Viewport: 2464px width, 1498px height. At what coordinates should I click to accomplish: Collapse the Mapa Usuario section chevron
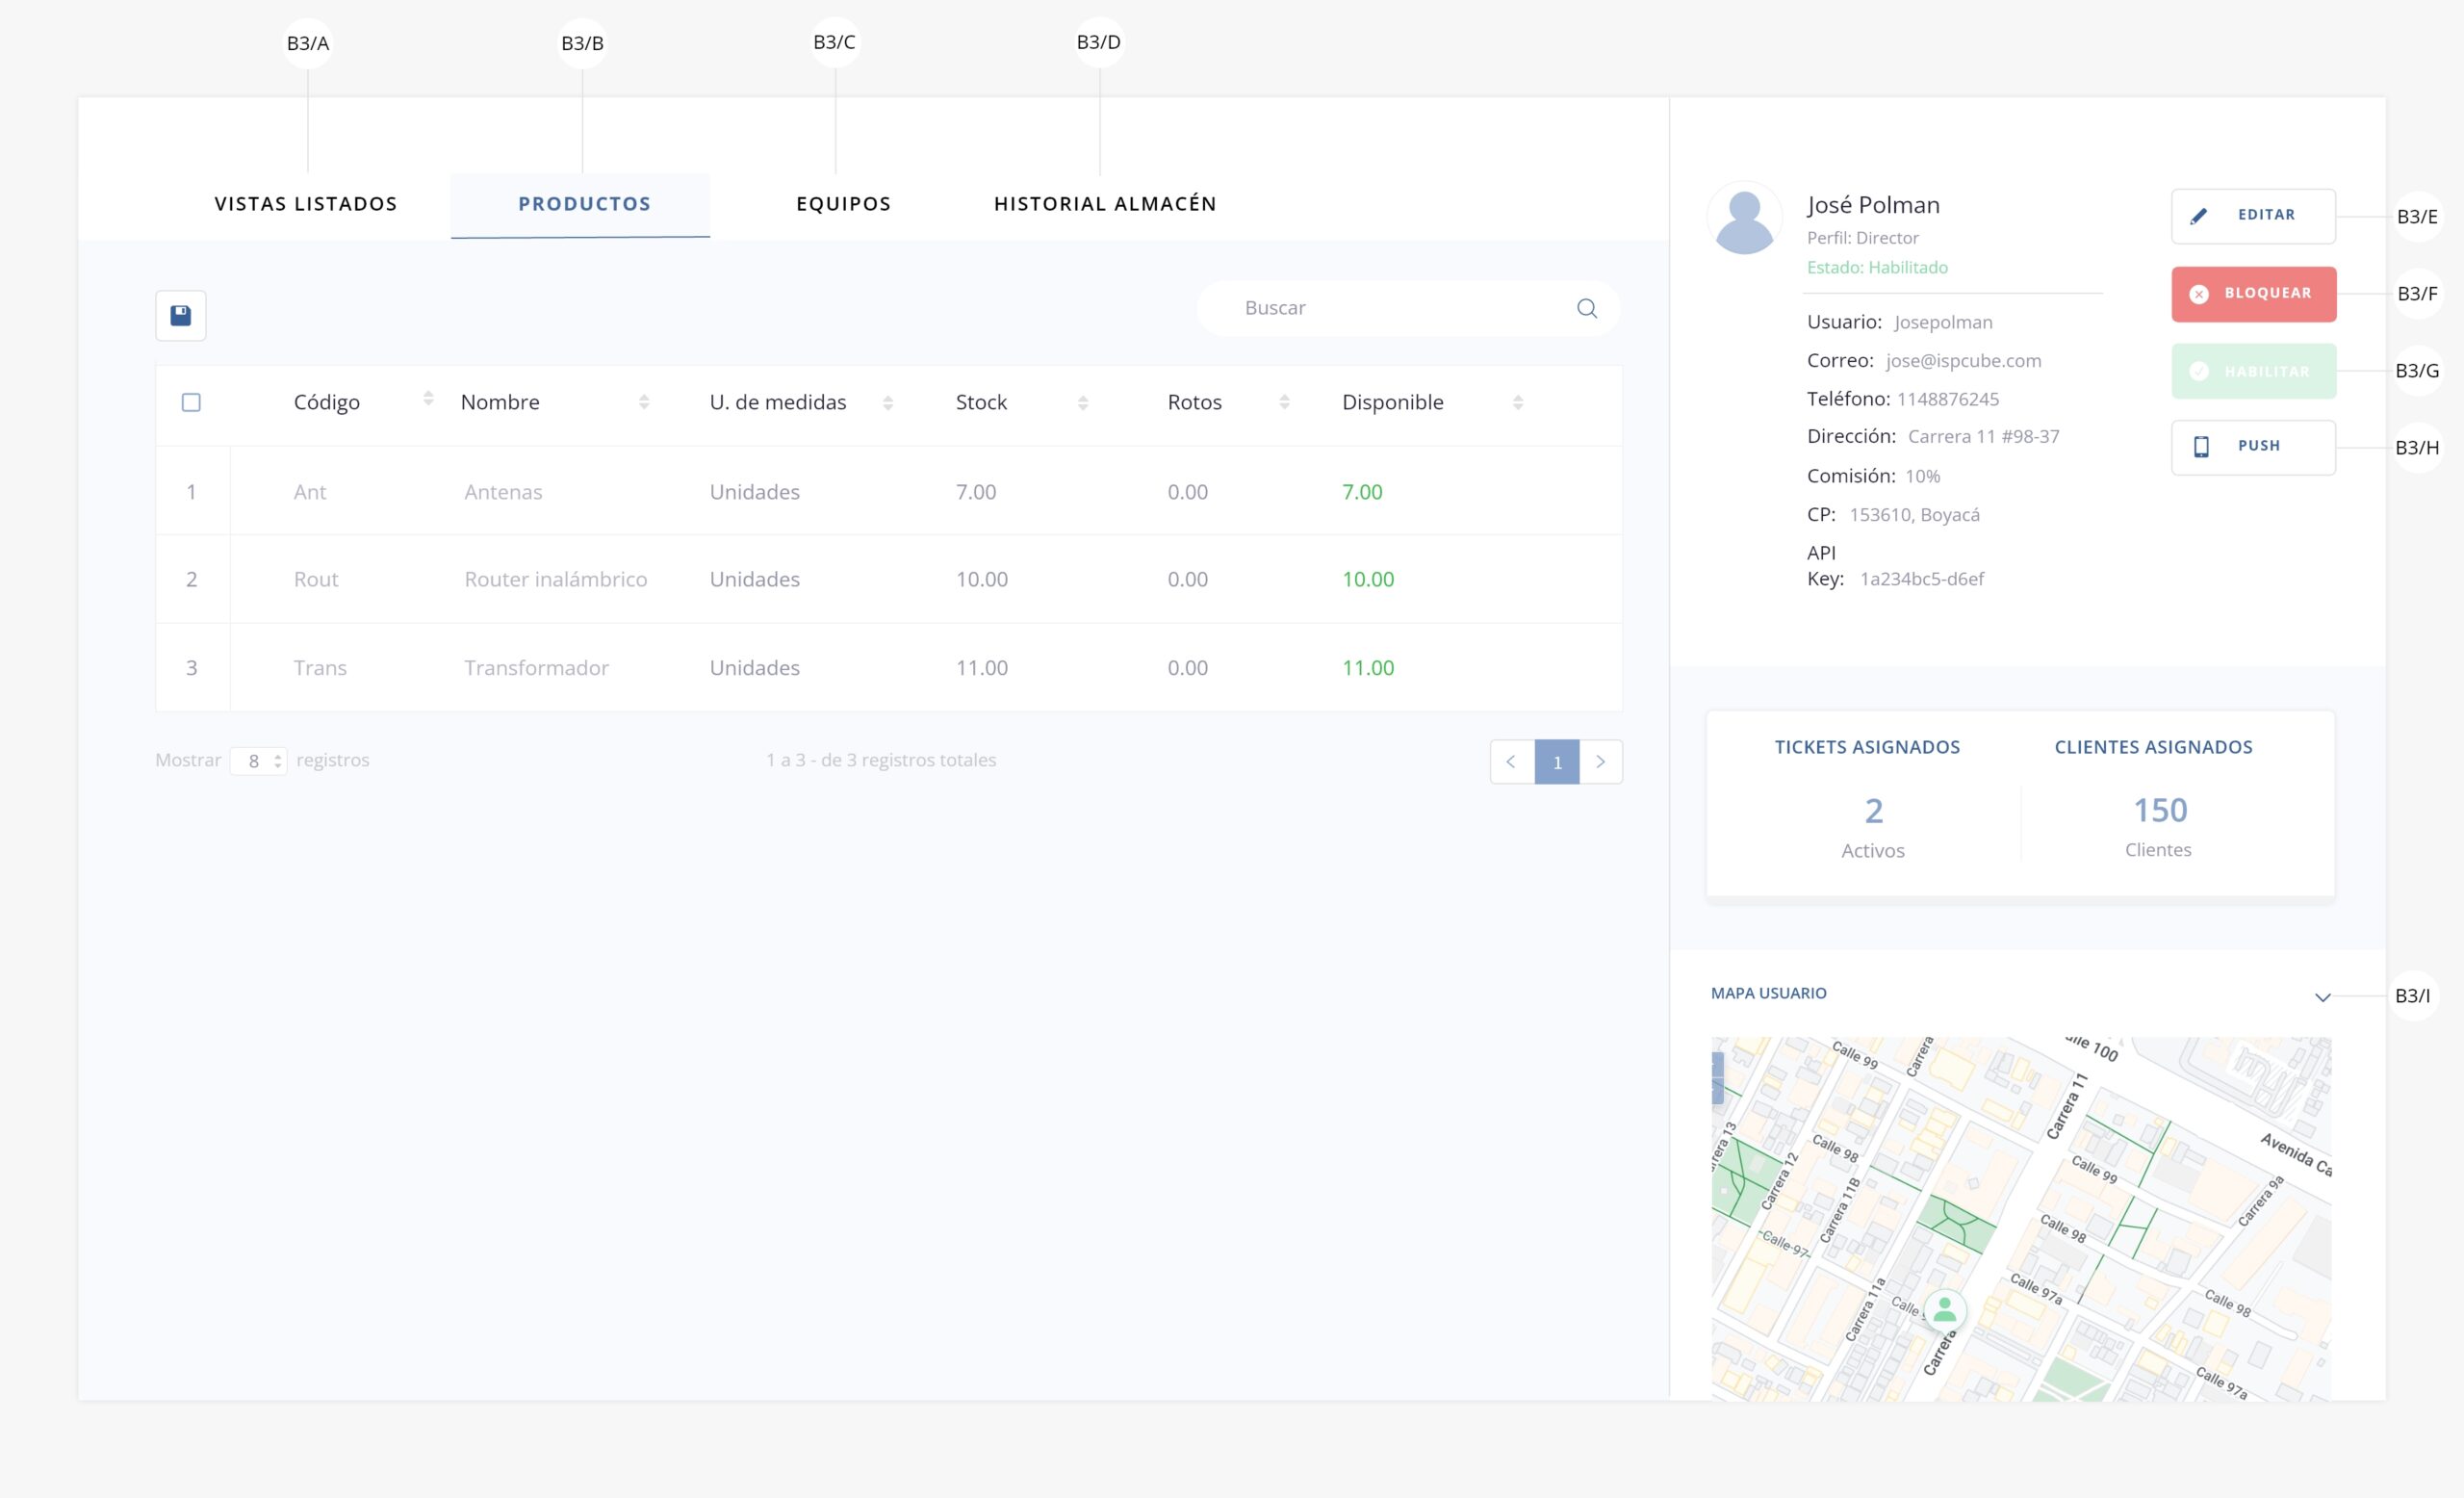click(2322, 997)
